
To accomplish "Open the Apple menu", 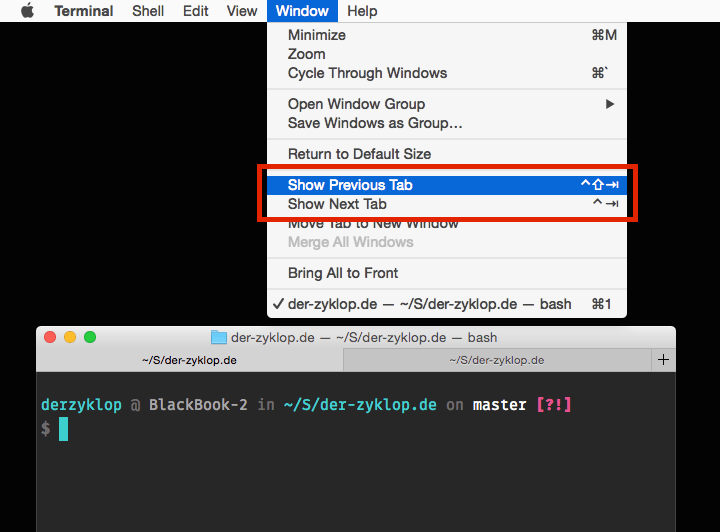I will [x=27, y=11].
